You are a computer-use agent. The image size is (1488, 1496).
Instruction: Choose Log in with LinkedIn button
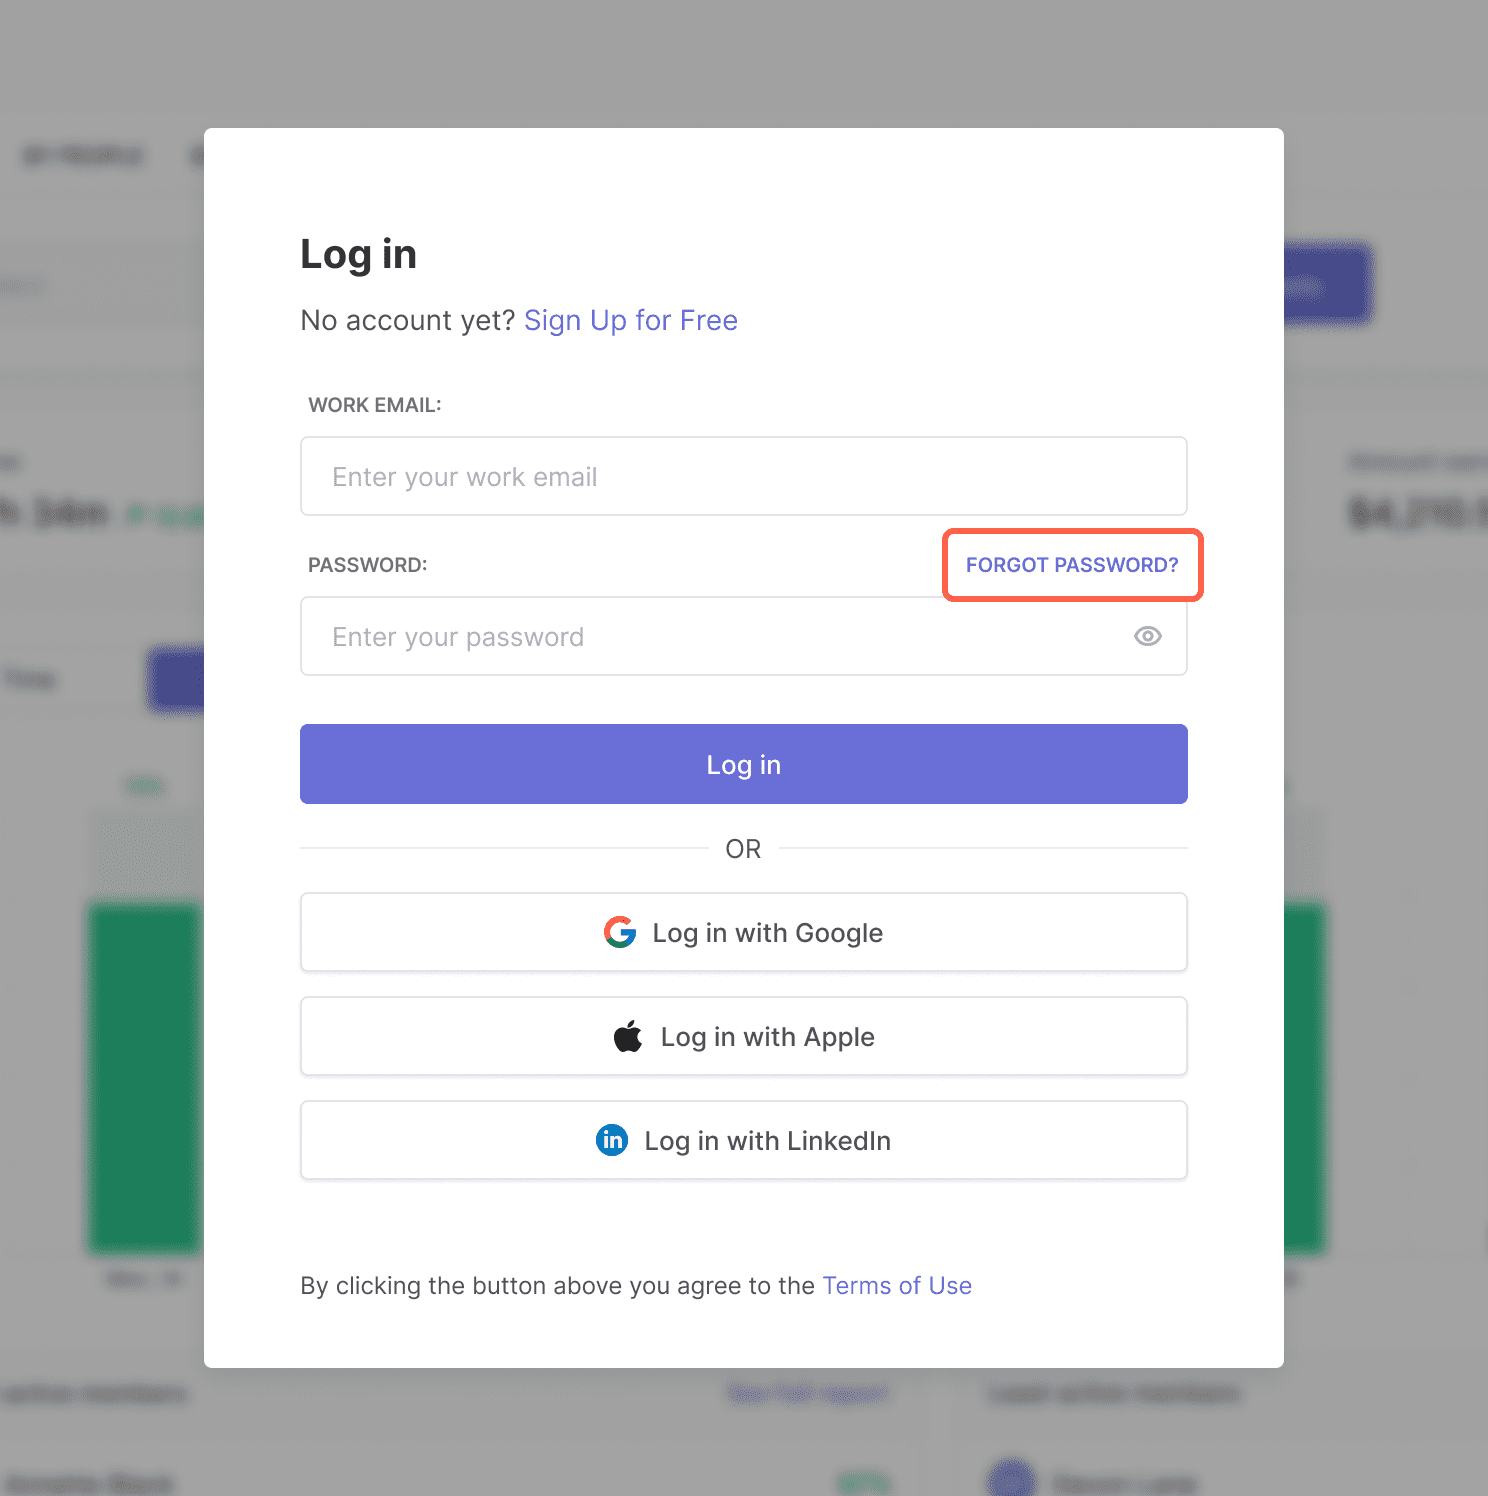pyautogui.click(x=744, y=1140)
